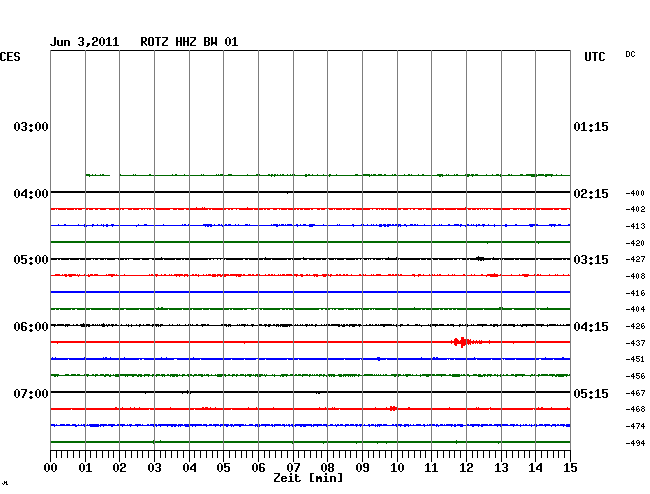This screenshot has width=650, height=494.
Task: Click minute tick label 09
Action: point(362,468)
